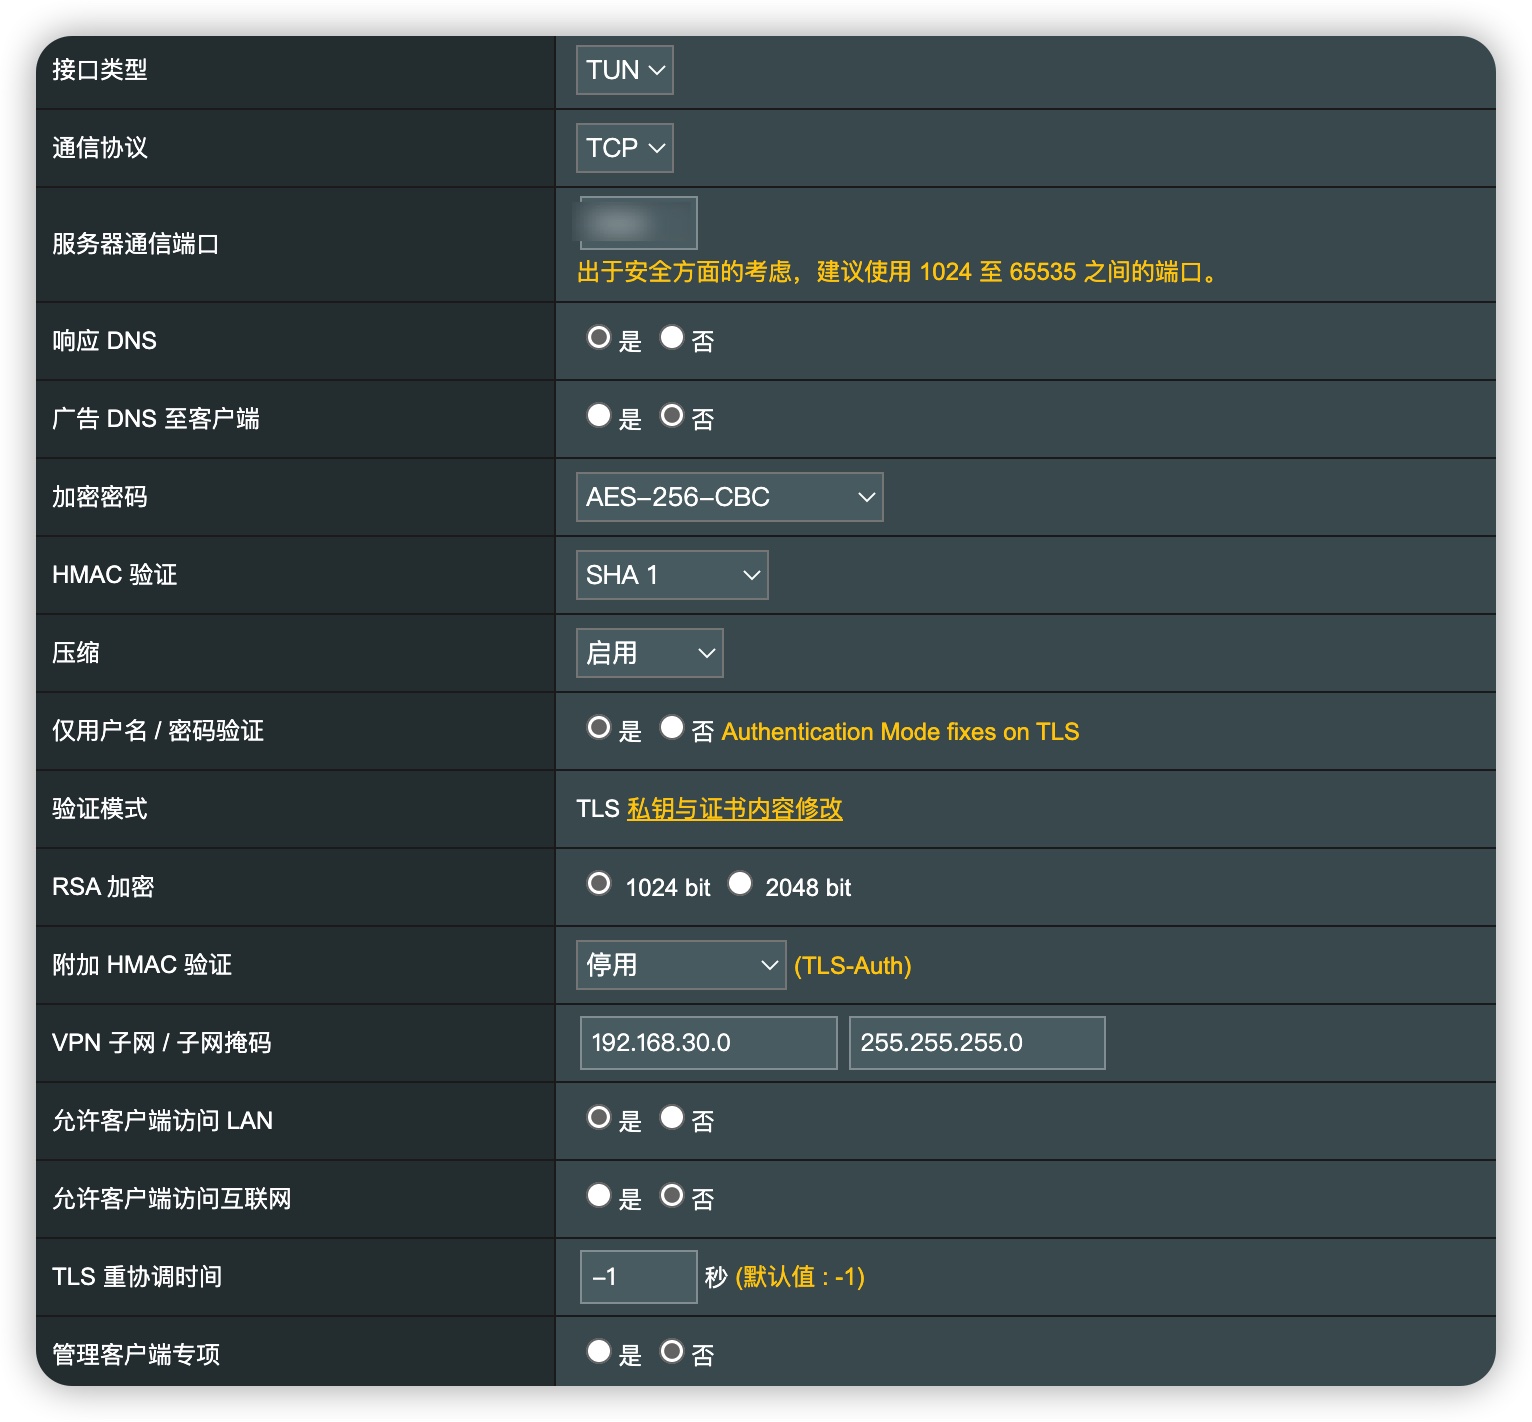Select 是 for 仅用户名/密码验证
1532x1422 pixels.
[x=599, y=728]
